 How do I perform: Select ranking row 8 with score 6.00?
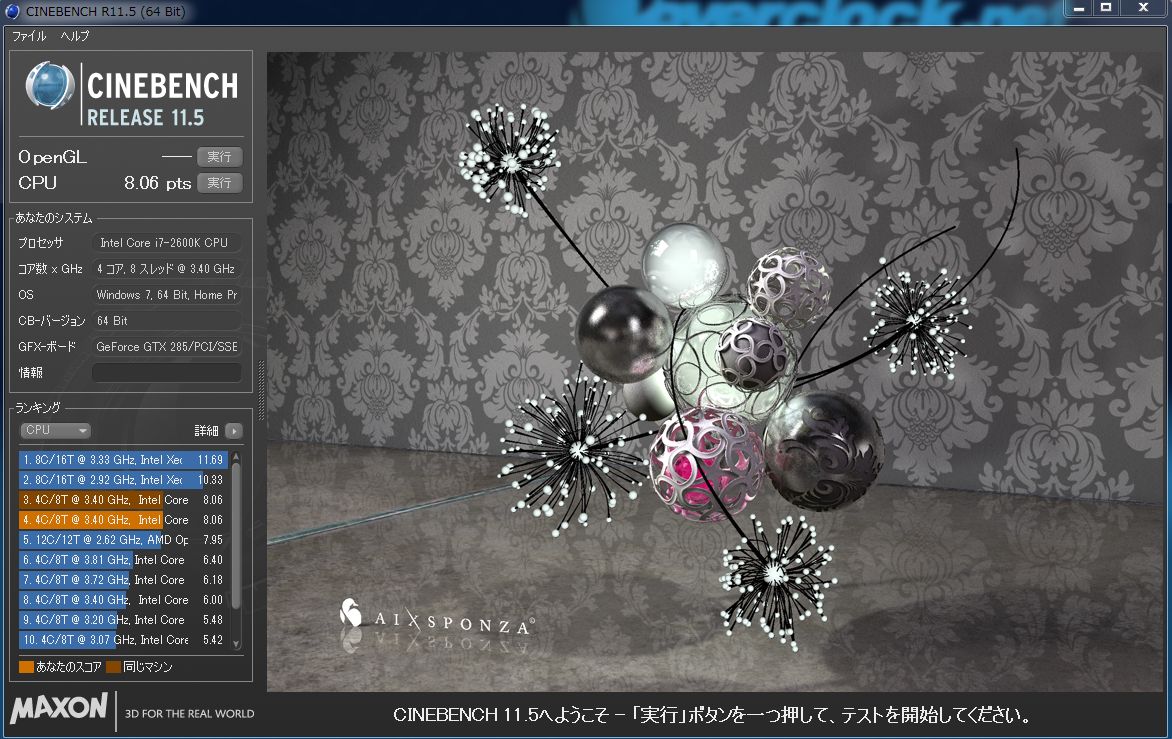coord(123,599)
